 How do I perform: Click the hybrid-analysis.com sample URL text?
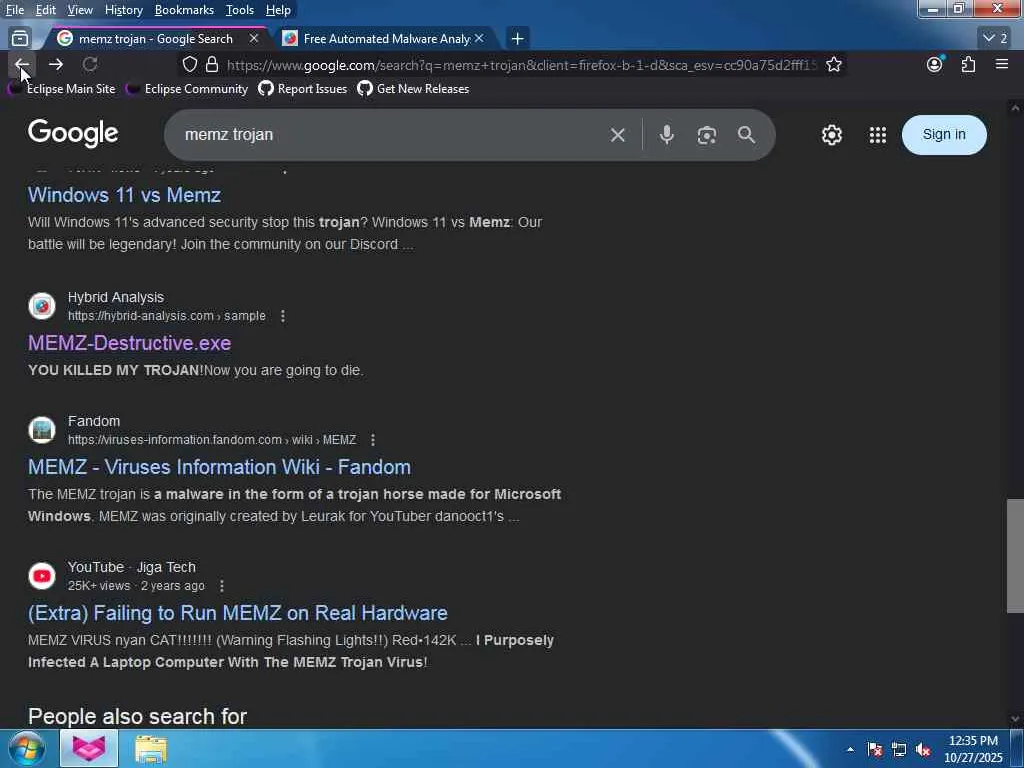167,316
